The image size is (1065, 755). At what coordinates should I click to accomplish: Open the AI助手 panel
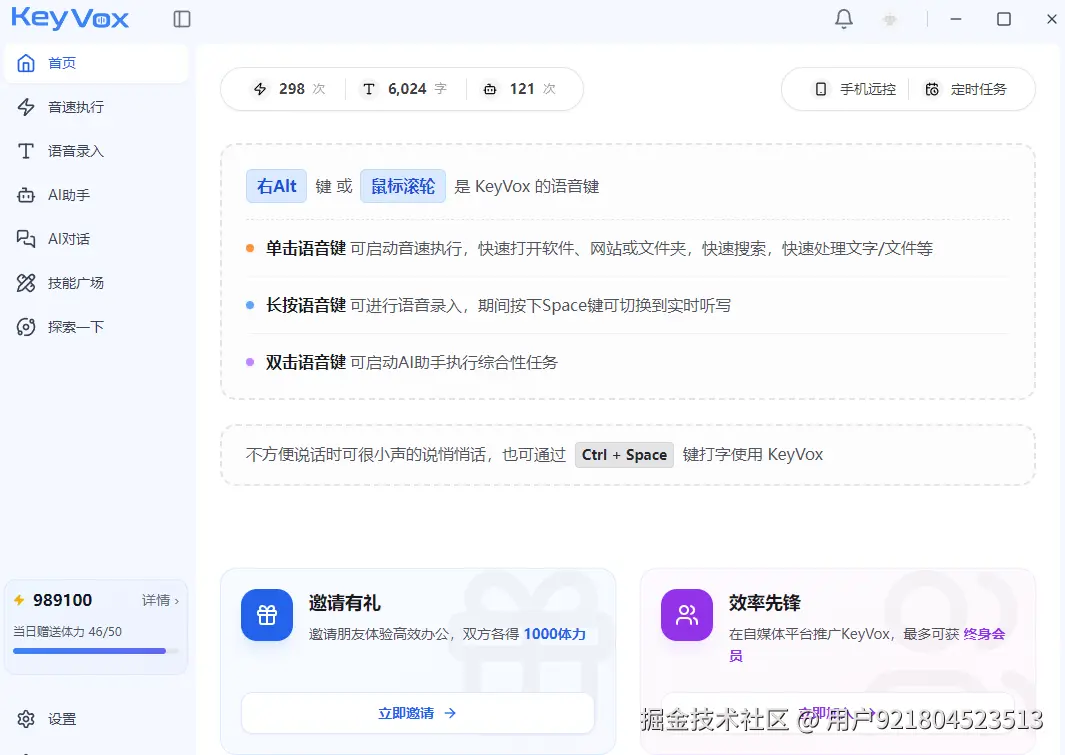[62, 195]
